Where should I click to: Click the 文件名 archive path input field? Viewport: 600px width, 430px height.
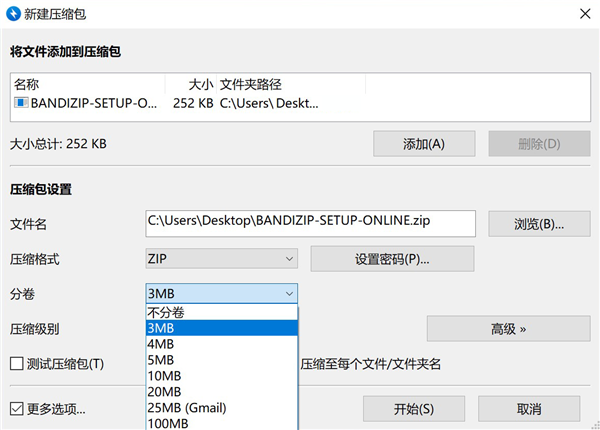click(310, 222)
